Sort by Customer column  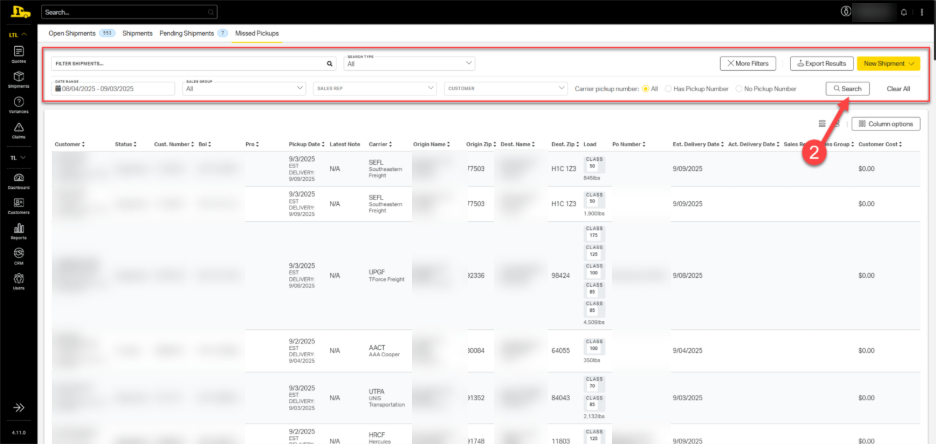[x=69, y=144]
